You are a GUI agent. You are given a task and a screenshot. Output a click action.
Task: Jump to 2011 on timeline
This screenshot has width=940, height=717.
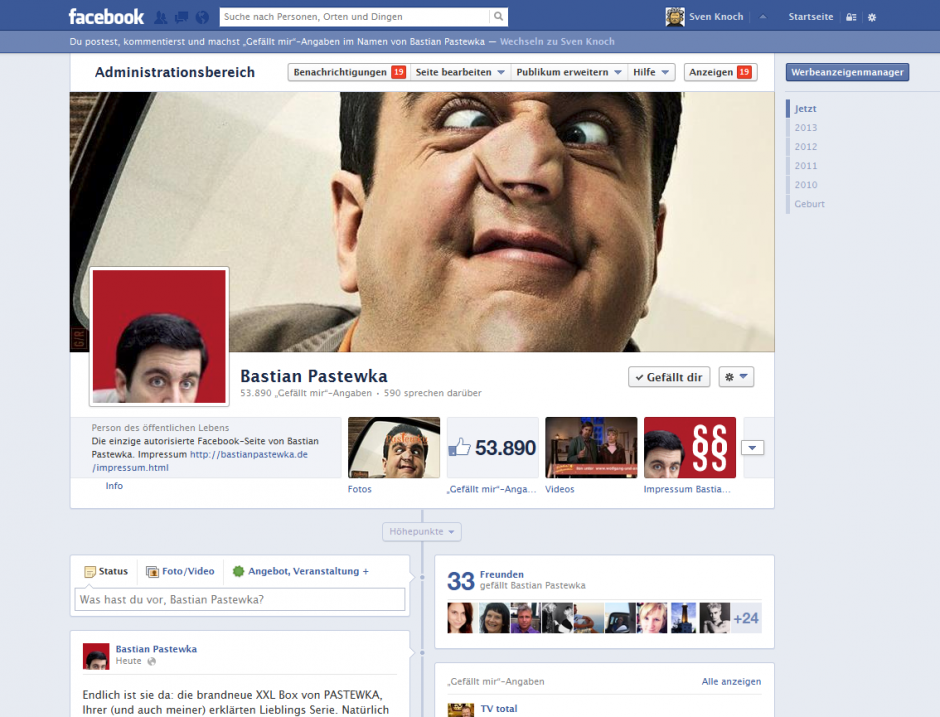click(806, 166)
